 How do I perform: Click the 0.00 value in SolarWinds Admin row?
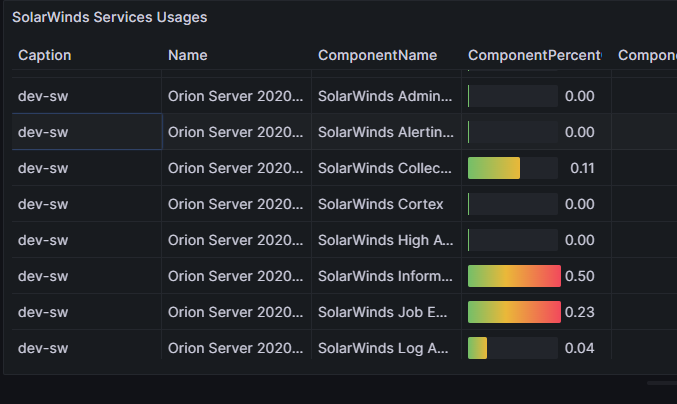pos(579,96)
